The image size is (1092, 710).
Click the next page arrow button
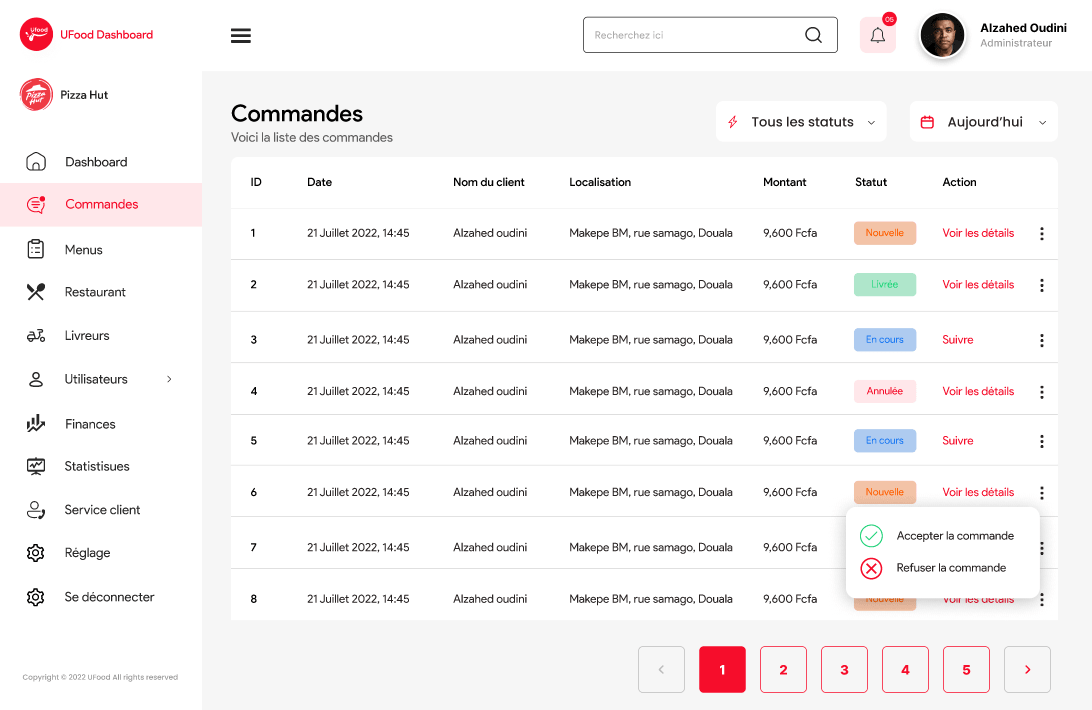[1027, 670]
